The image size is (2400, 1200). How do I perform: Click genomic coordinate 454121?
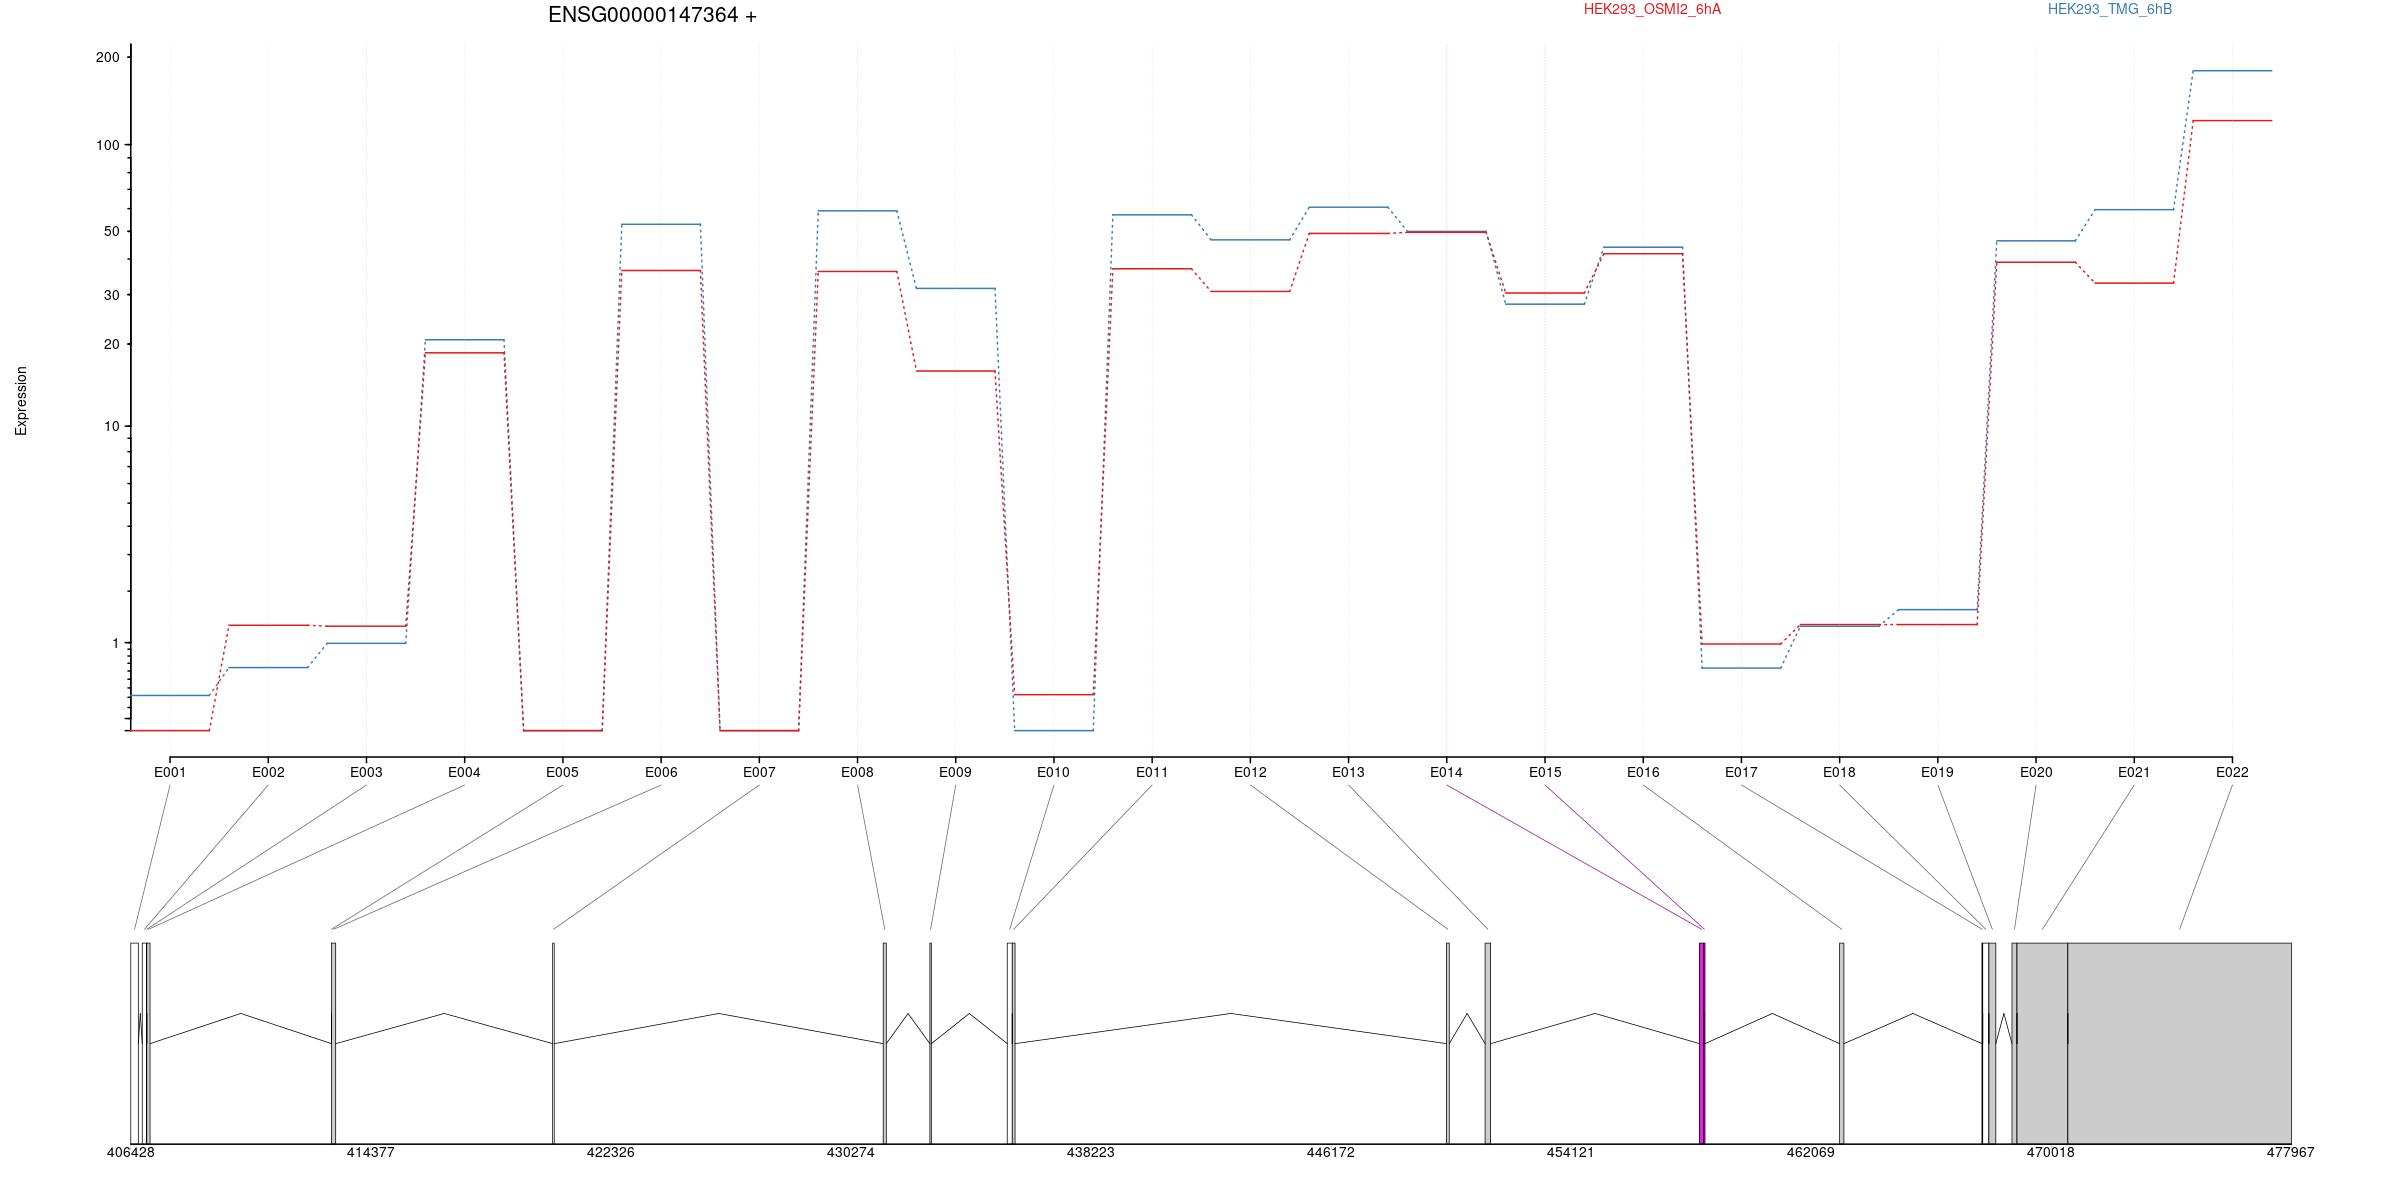(1571, 1152)
